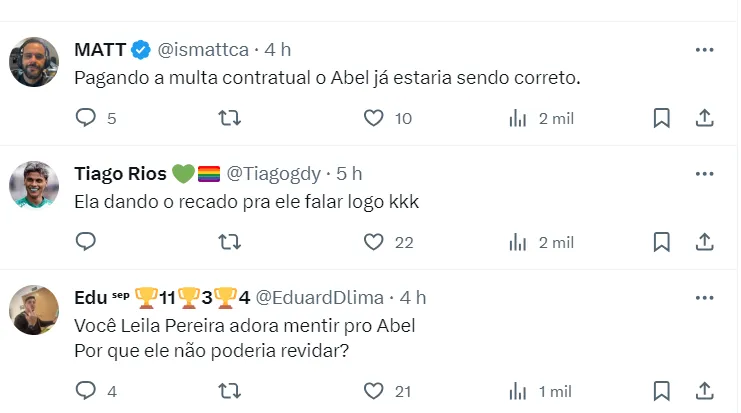Retweet MATT's post about multa contratual
741x413 pixels.
tap(229, 118)
